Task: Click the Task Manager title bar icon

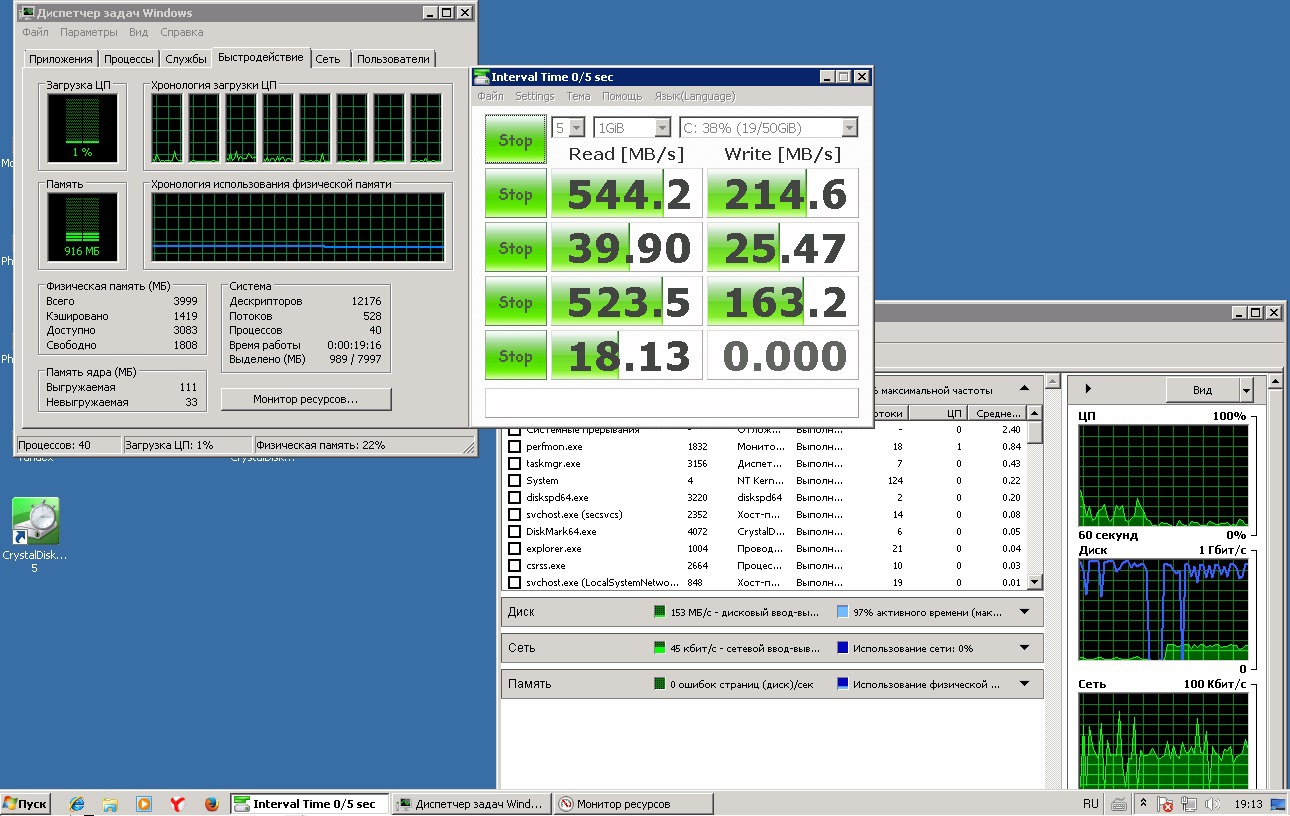Action: [26, 13]
